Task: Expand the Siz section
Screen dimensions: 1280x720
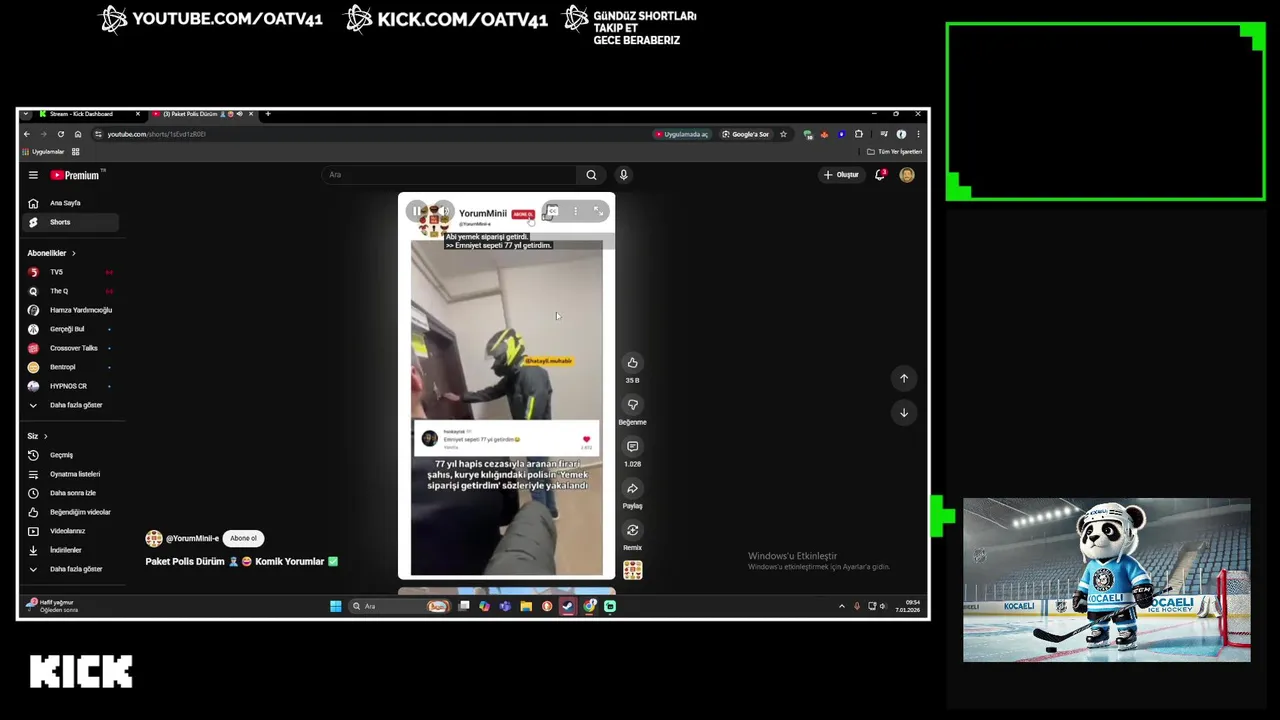Action: pyautogui.click(x=38, y=436)
